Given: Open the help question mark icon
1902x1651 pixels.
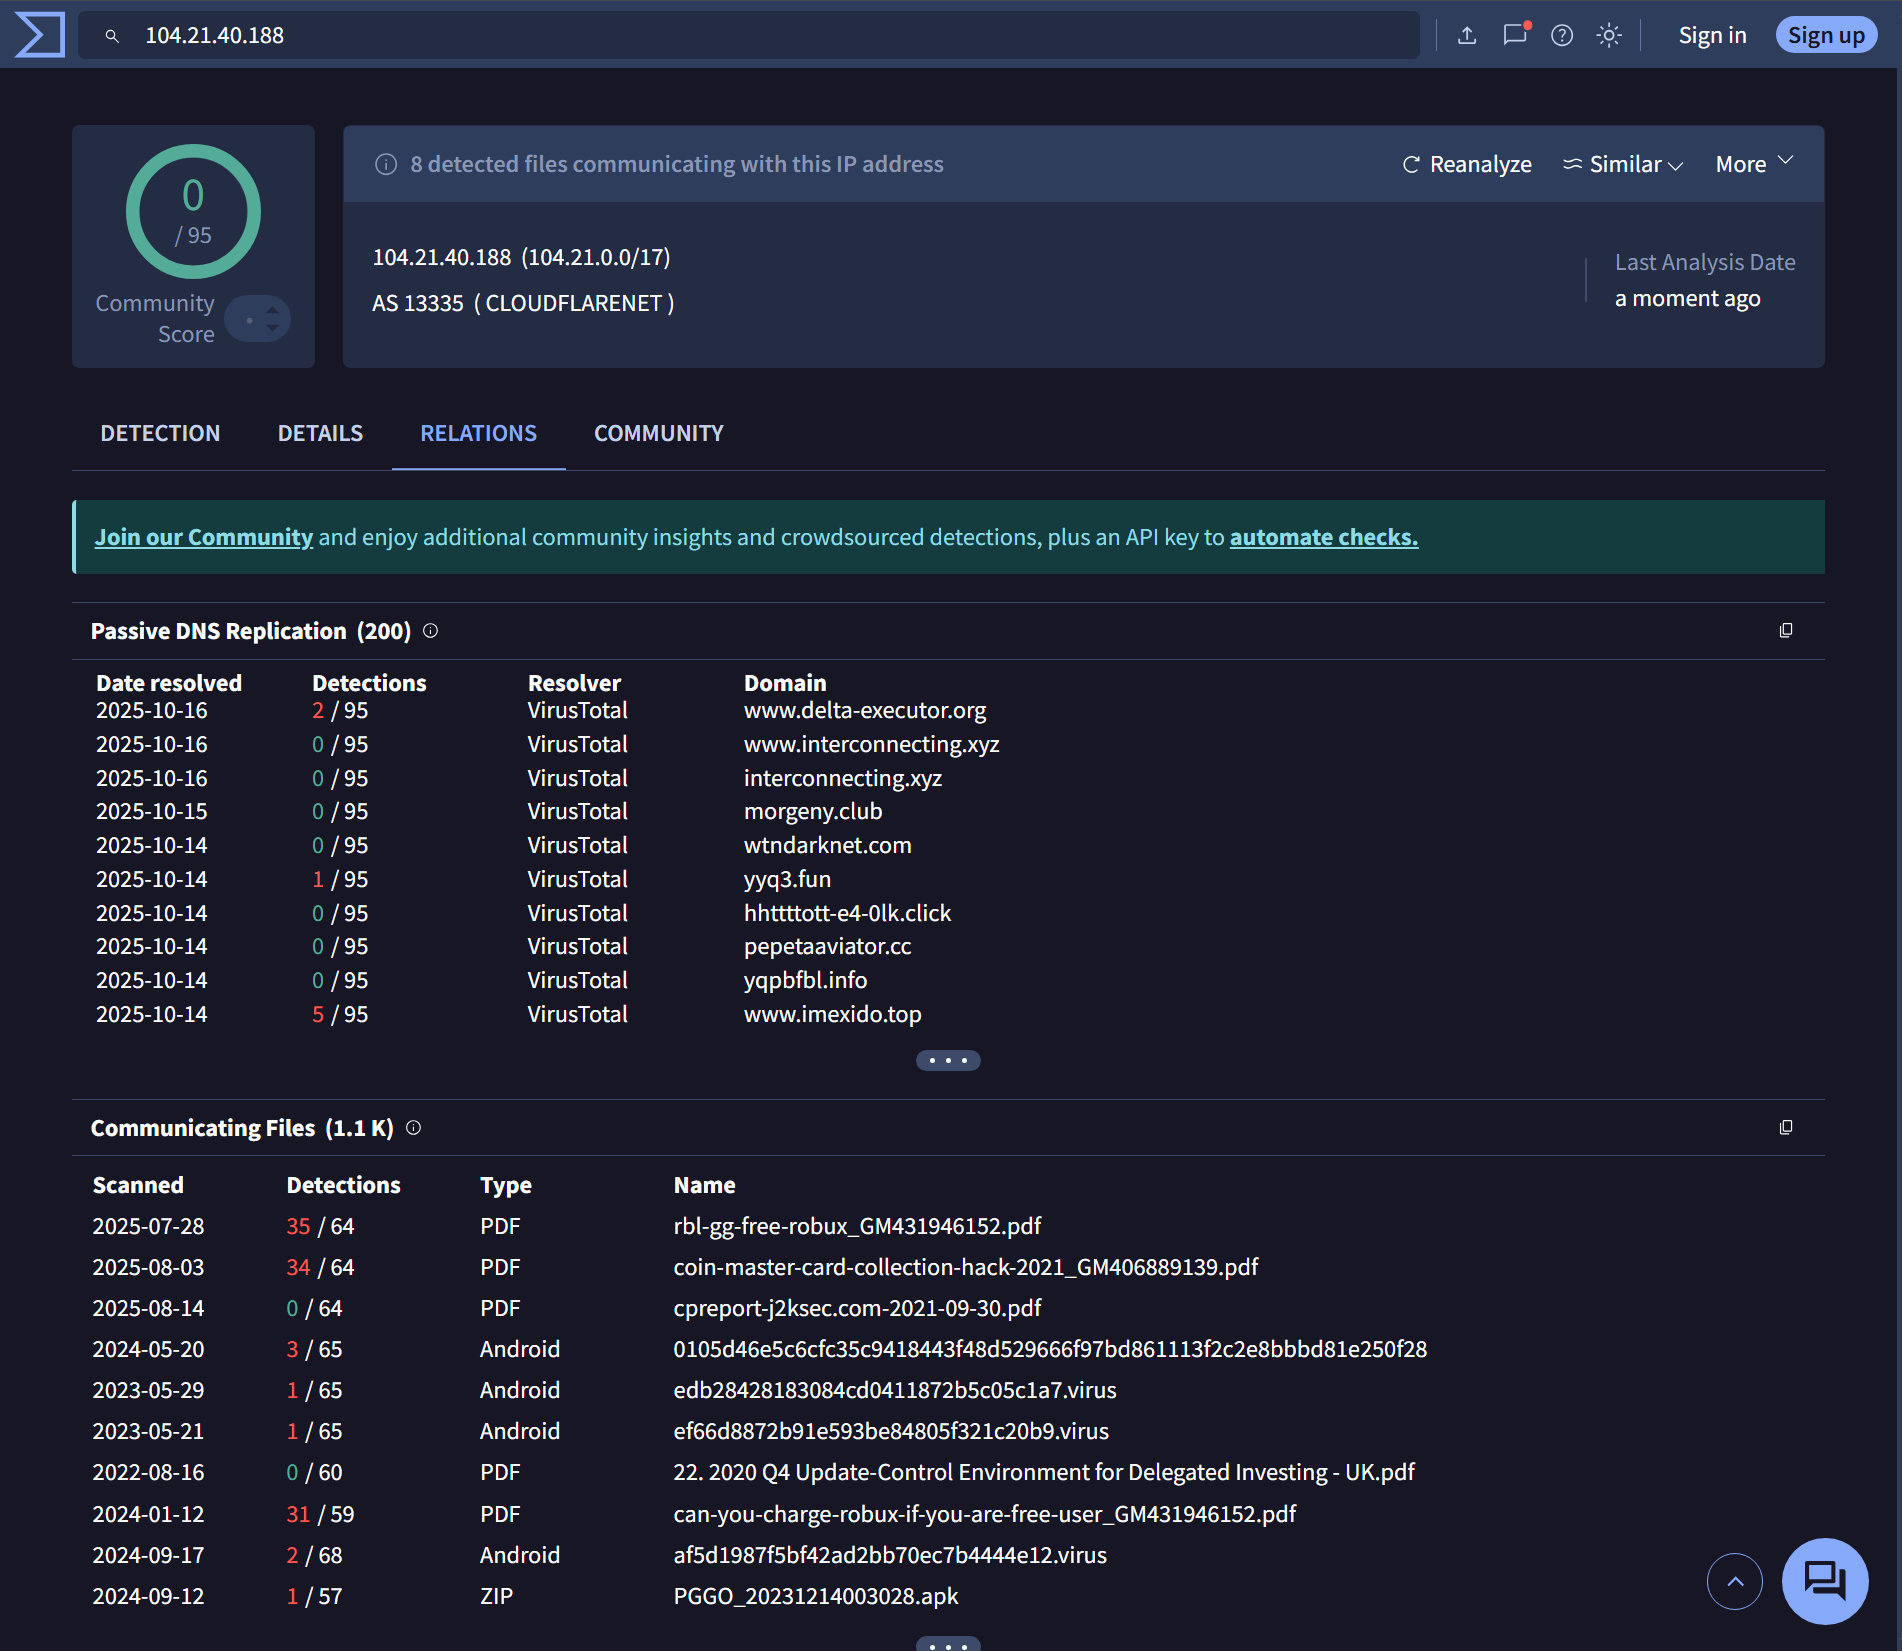Looking at the screenshot, I should (x=1562, y=35).
